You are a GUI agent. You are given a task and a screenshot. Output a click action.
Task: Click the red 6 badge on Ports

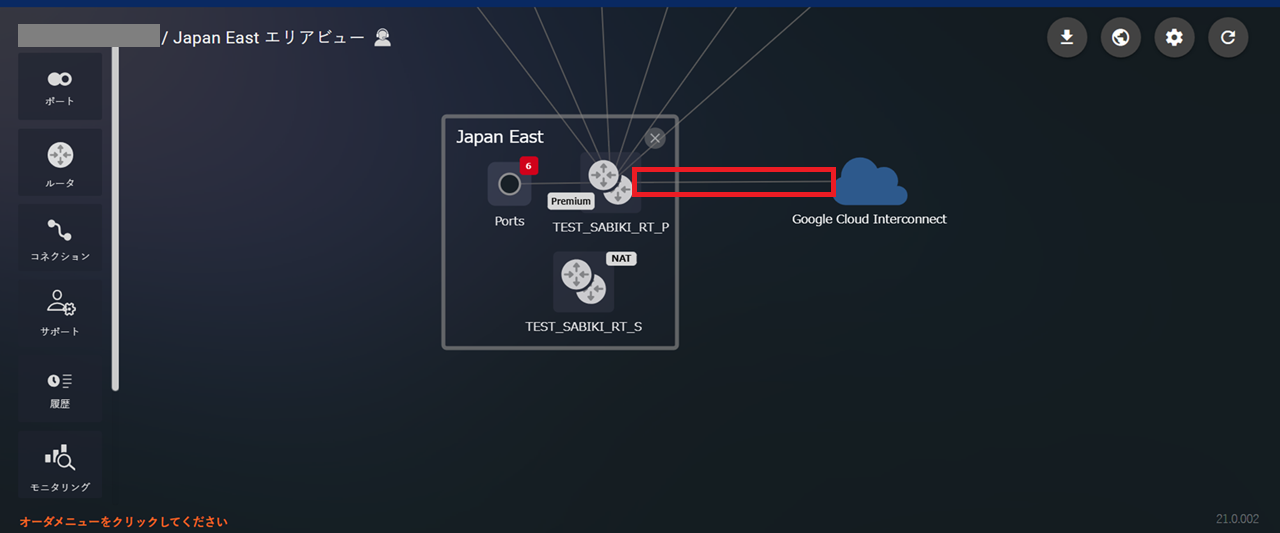click(x=529, y=165)
